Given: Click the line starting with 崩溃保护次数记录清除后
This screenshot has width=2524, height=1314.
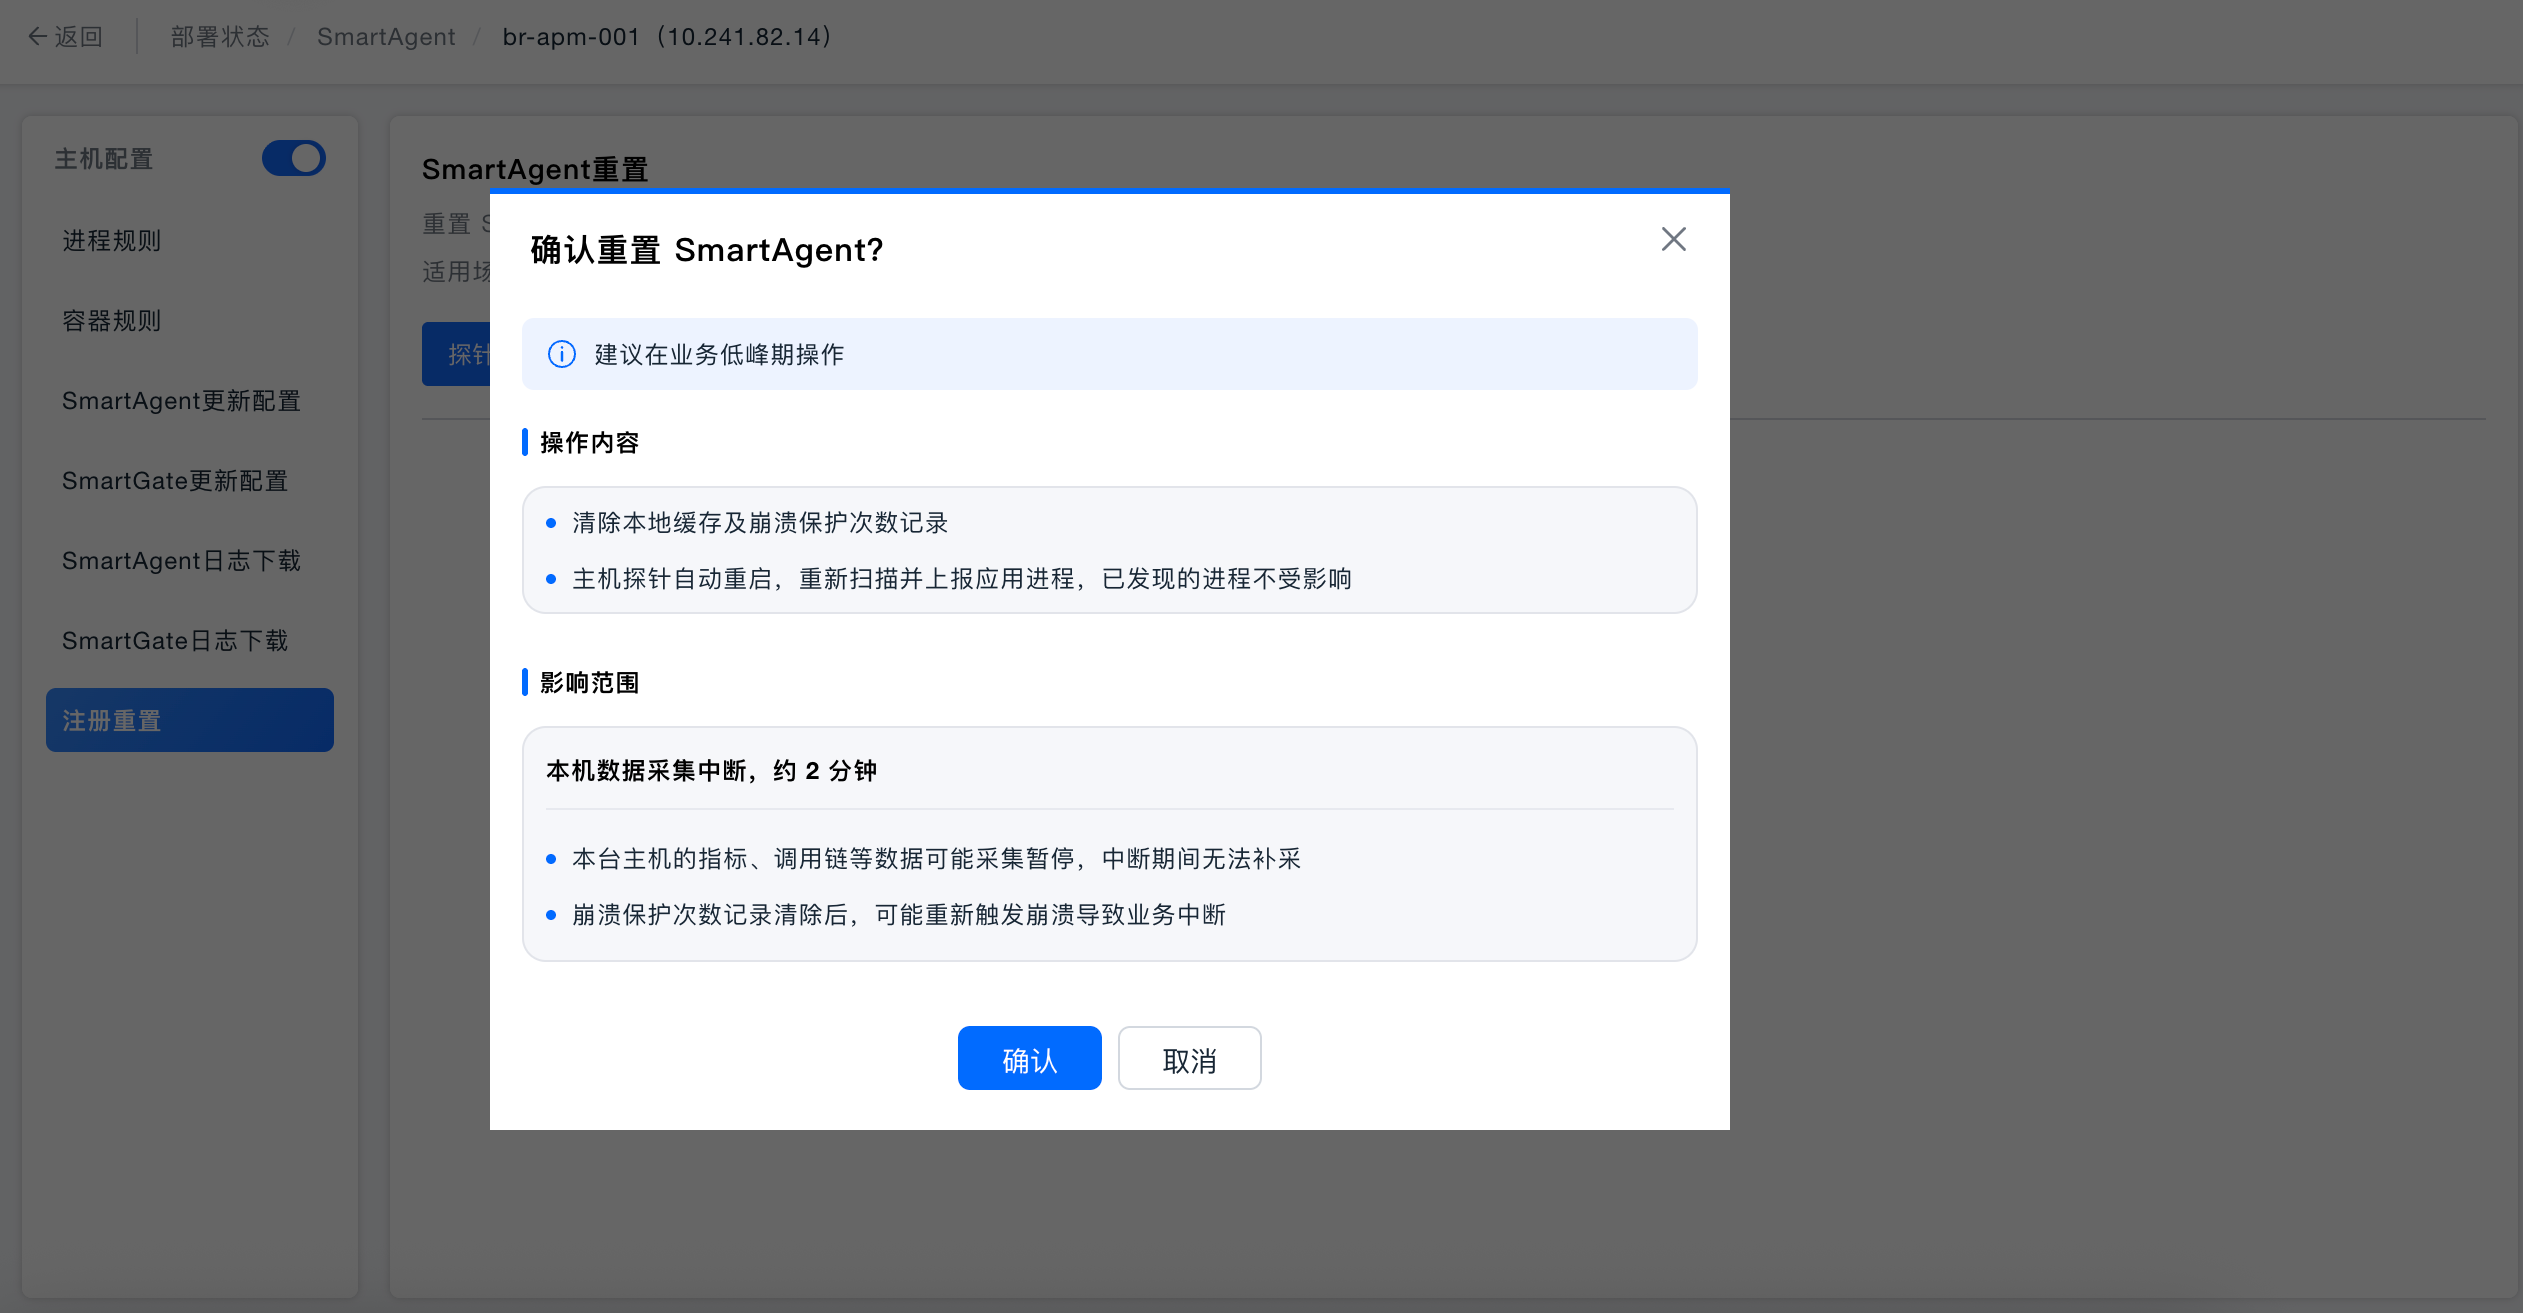Looking at the screenshot, I should pos(899,914).
